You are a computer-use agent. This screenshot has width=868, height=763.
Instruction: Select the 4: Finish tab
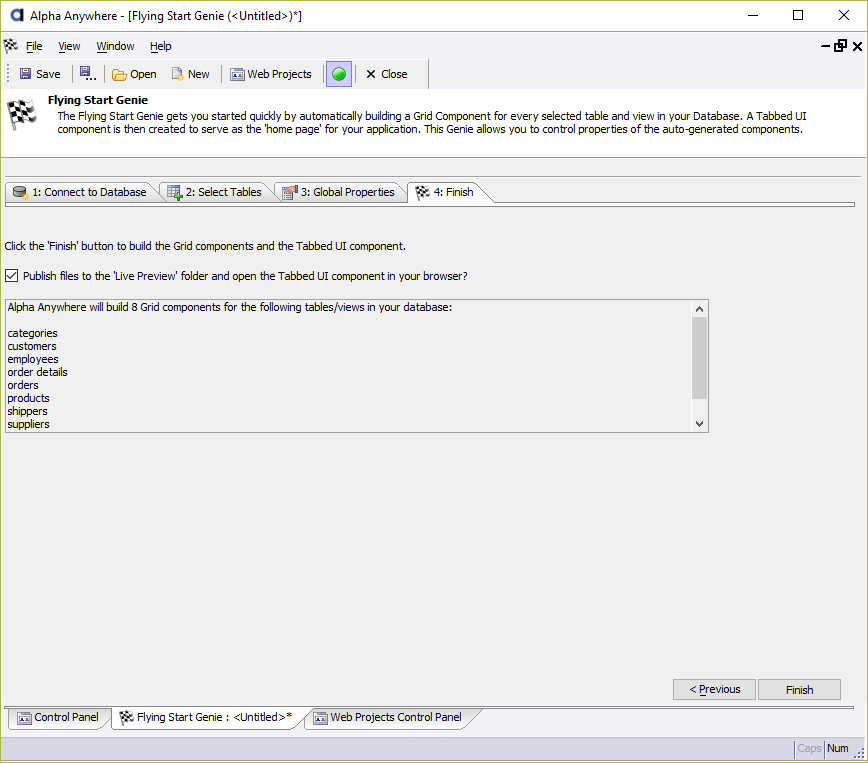446,192
